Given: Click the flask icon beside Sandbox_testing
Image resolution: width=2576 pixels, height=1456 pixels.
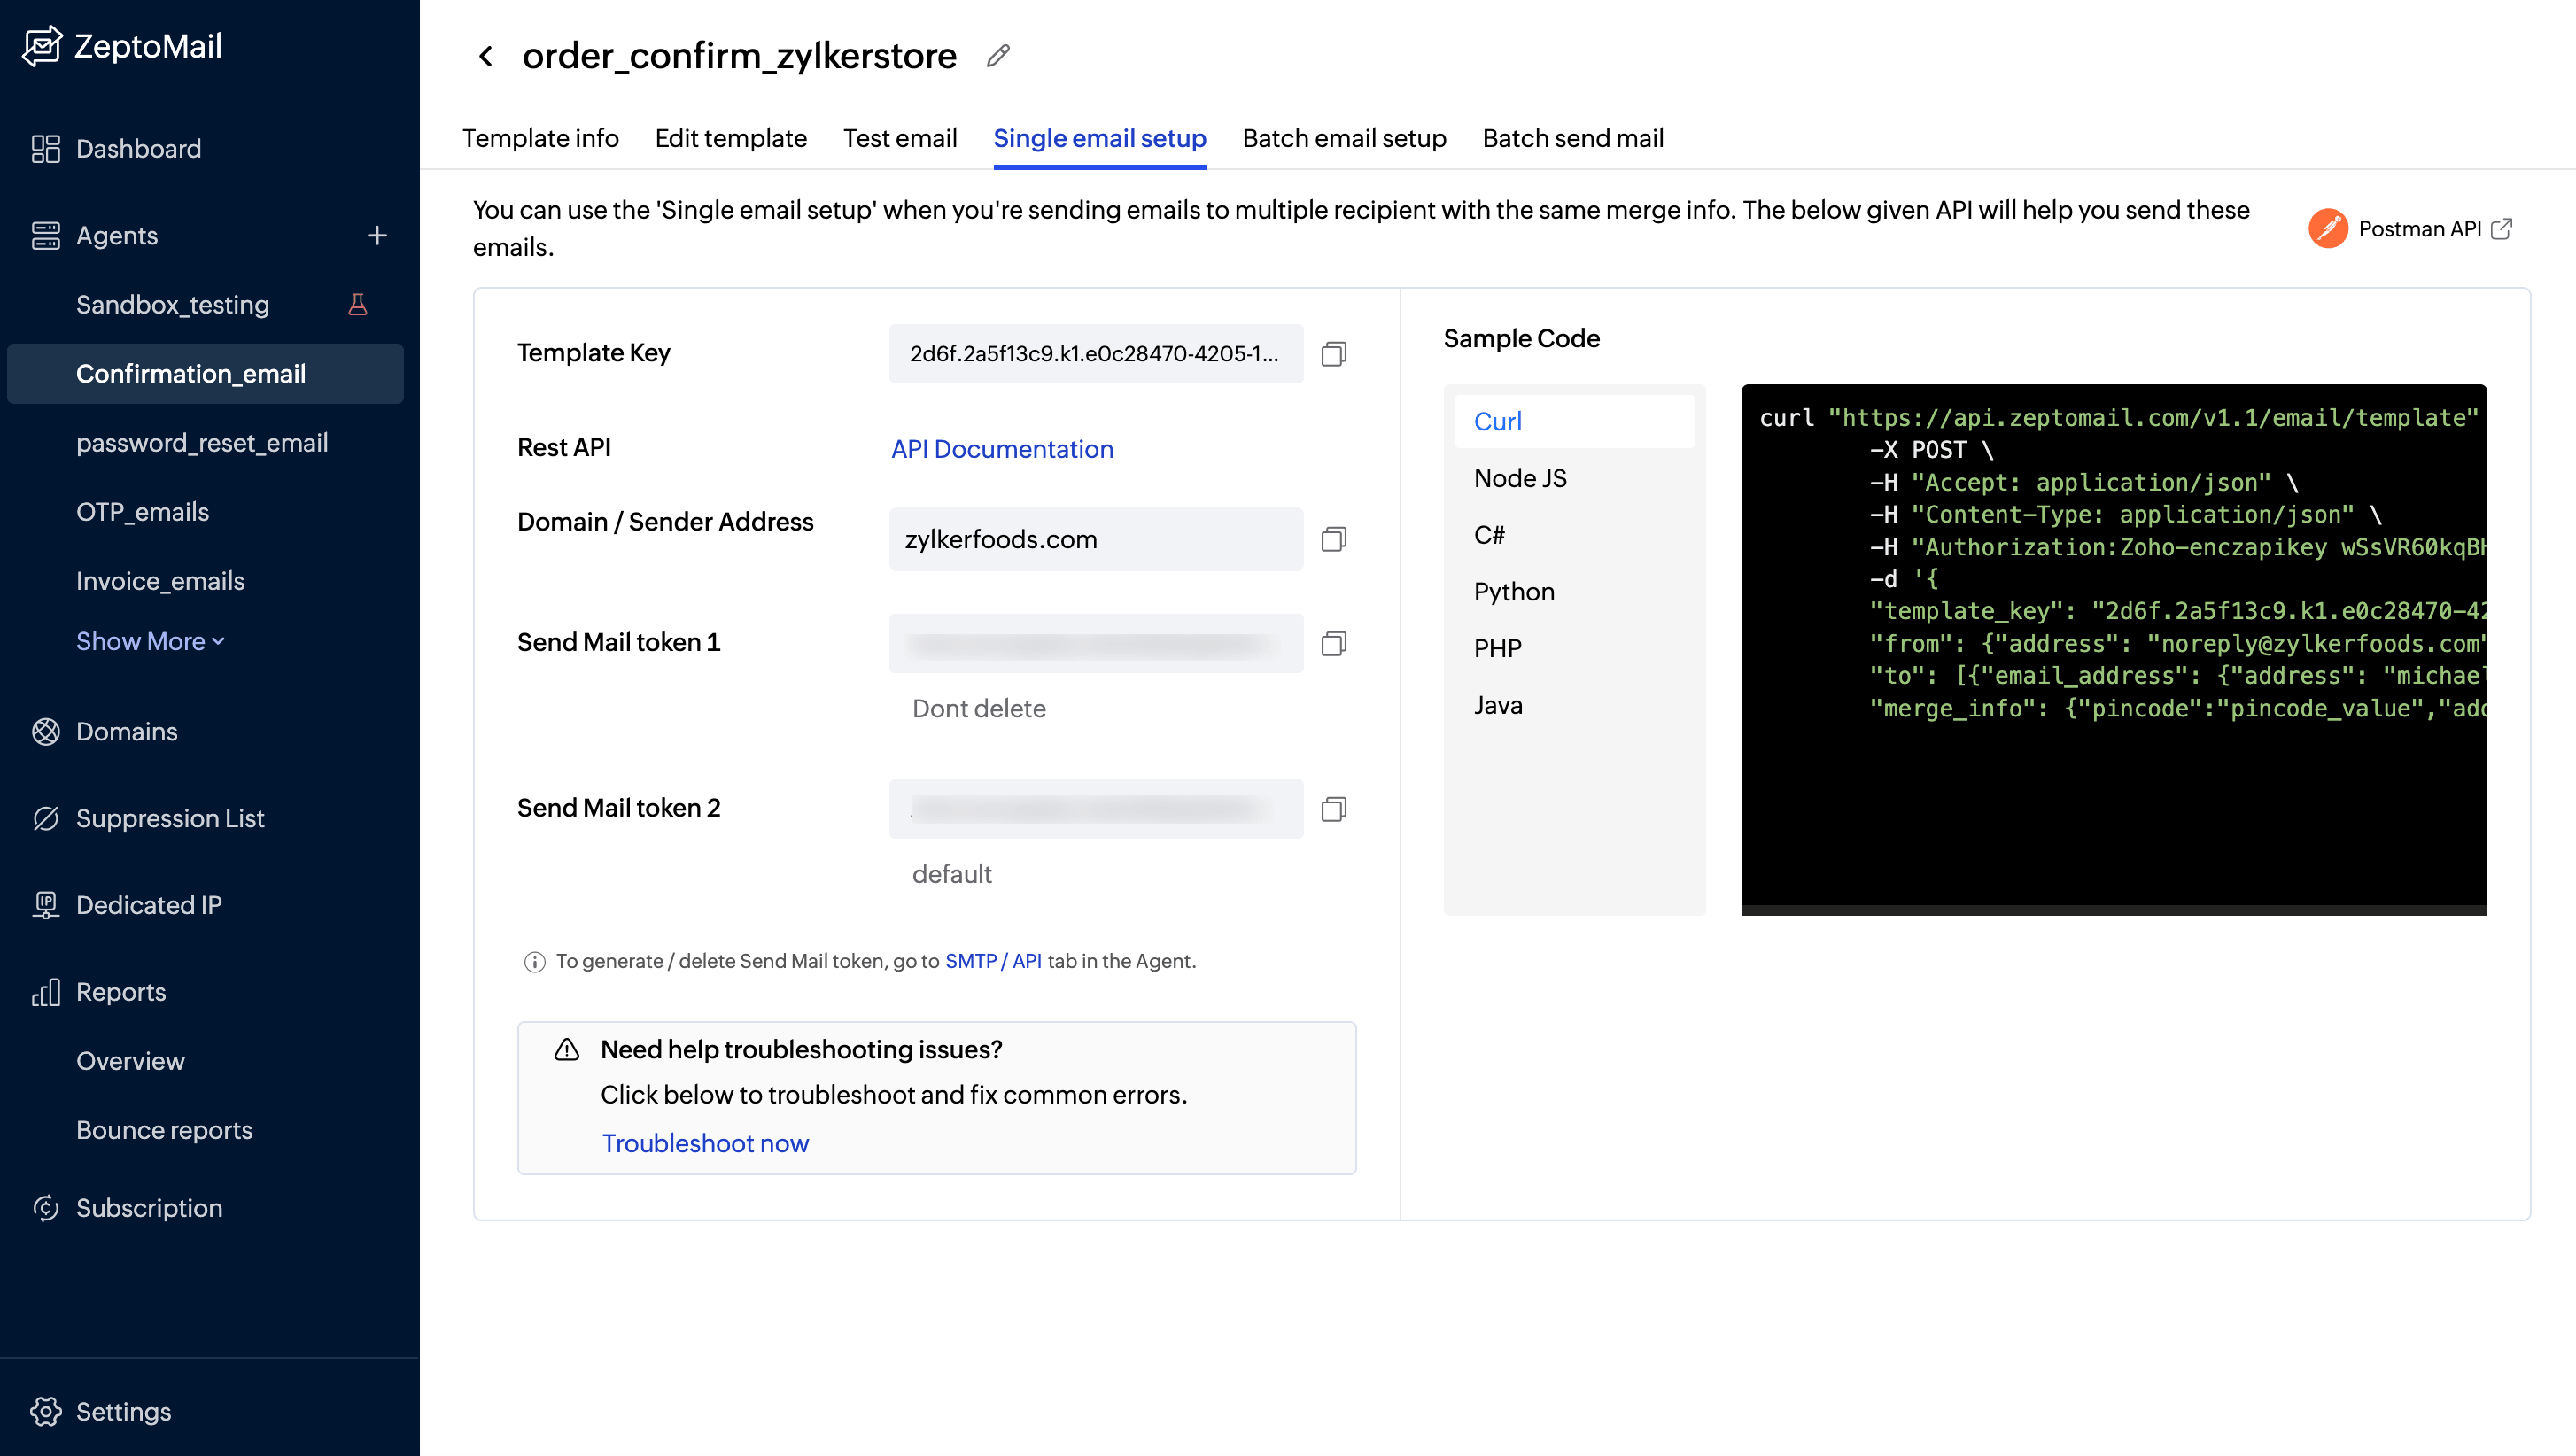Looking at the screenshot, I should pos(359,304).
